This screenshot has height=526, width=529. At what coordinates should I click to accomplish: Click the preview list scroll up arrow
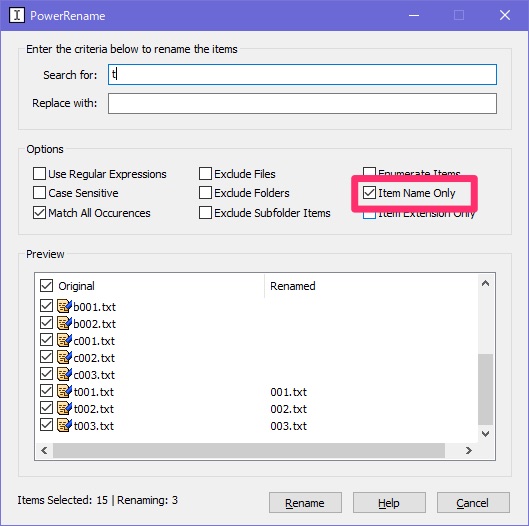click(x=485, y=283)
